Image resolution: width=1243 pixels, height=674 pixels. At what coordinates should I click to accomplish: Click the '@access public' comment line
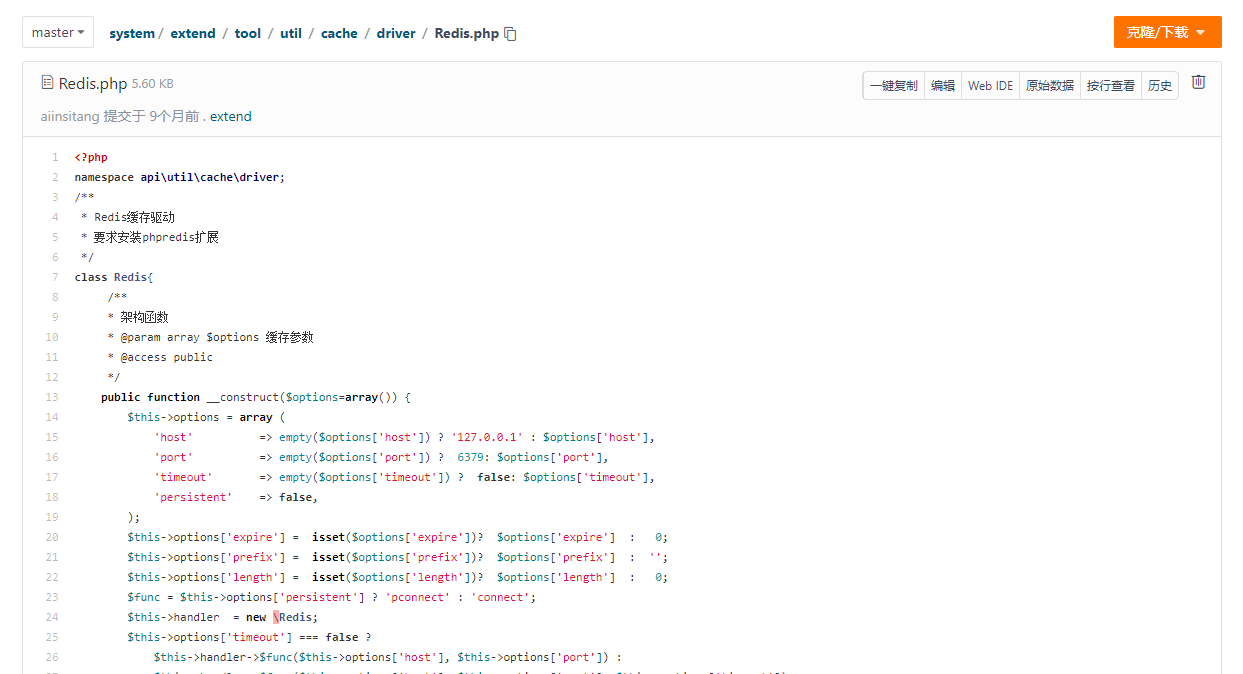(x=160, y=357)
